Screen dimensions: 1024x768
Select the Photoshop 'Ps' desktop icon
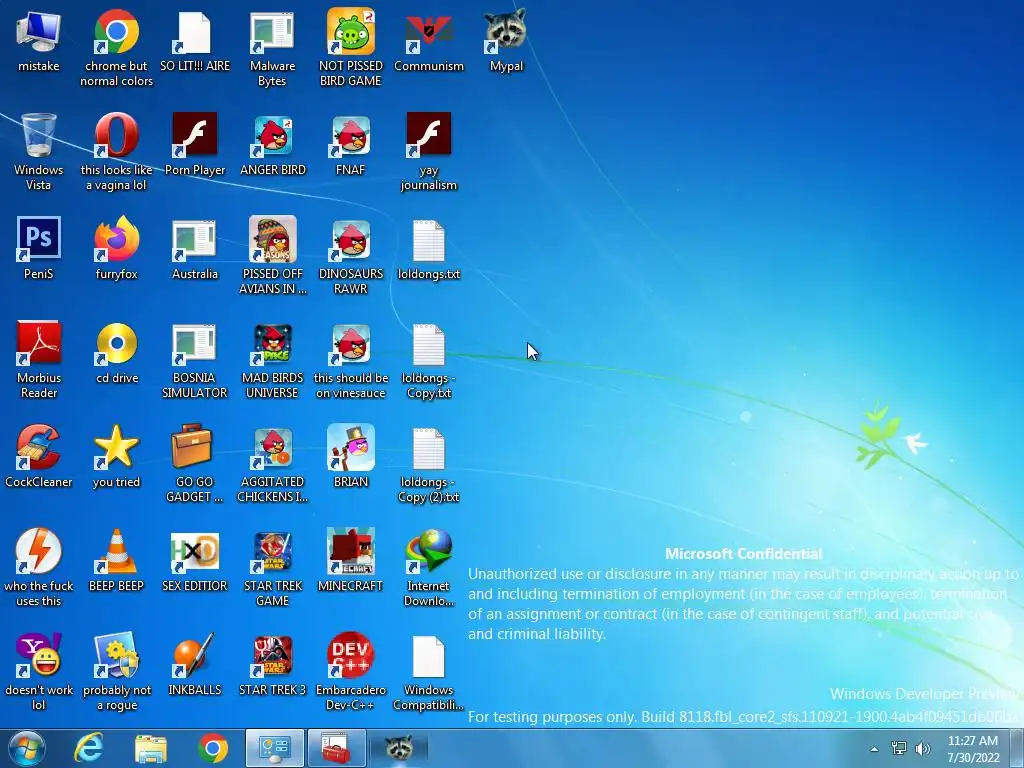click(39, 239)
